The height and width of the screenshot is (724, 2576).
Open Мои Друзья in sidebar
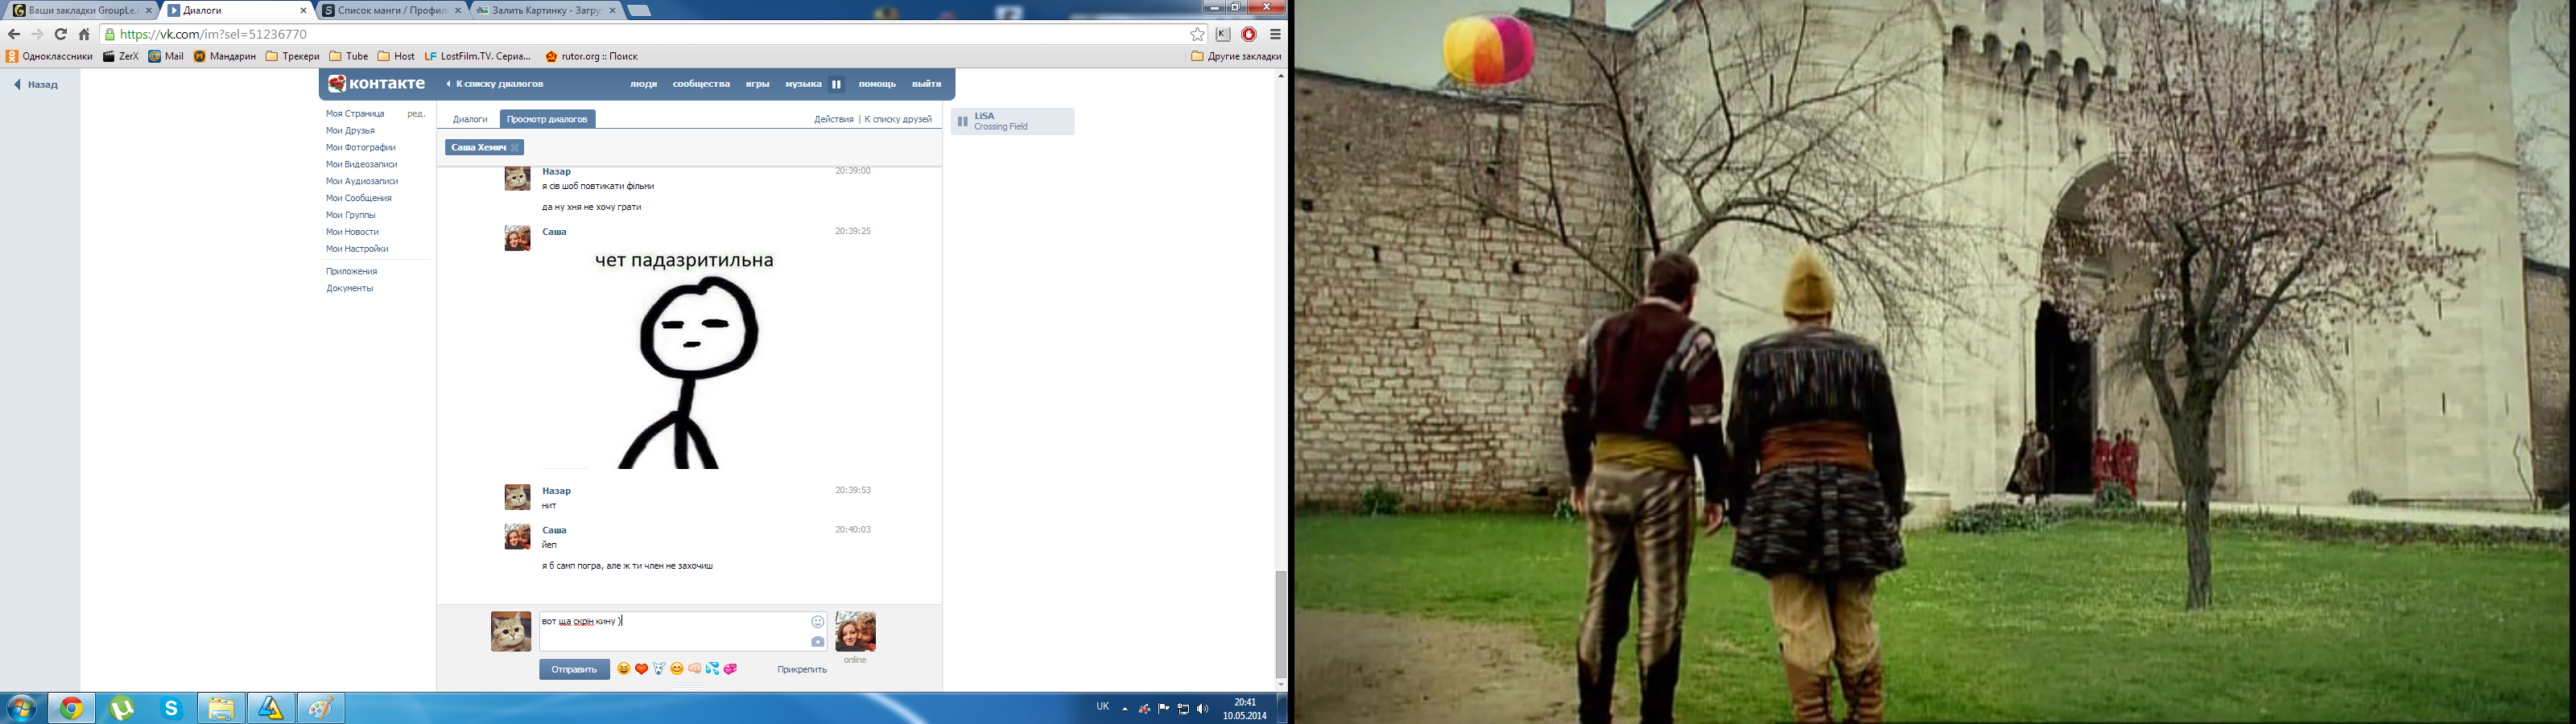pyautogui.click(x=350, y=131)
